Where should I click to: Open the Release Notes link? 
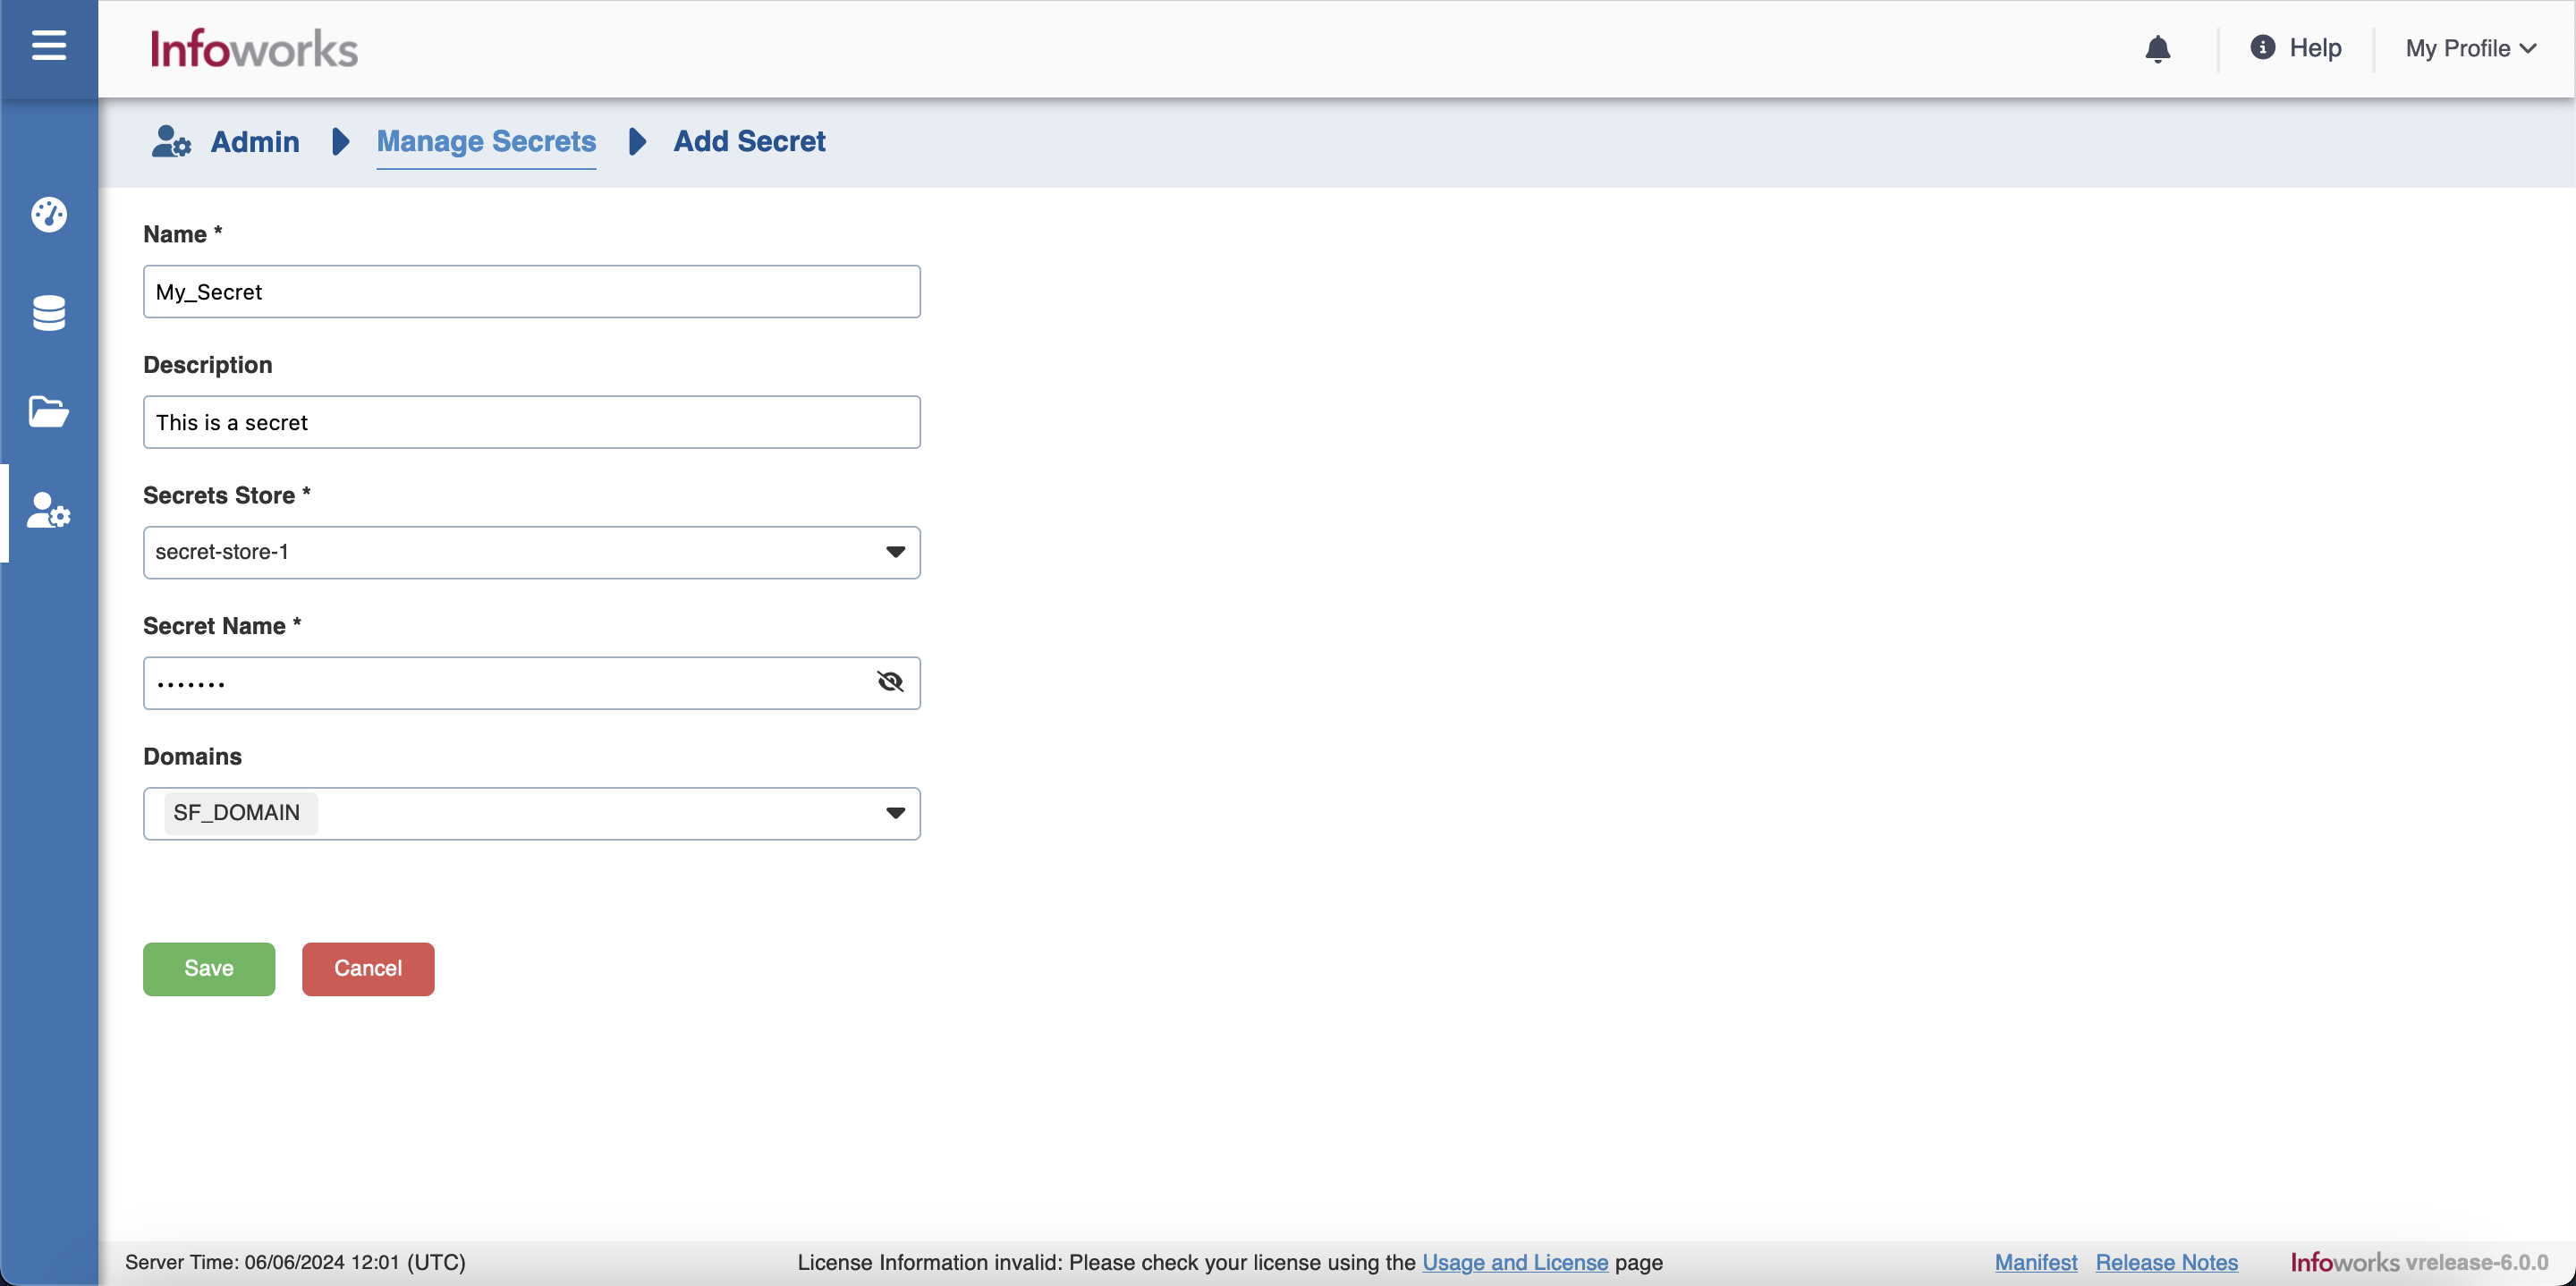pos(2166,1262)
